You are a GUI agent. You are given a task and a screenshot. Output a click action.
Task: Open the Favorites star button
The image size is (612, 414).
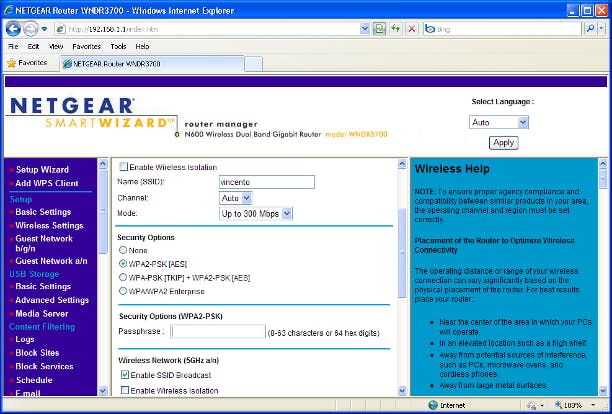coord(27,63)
